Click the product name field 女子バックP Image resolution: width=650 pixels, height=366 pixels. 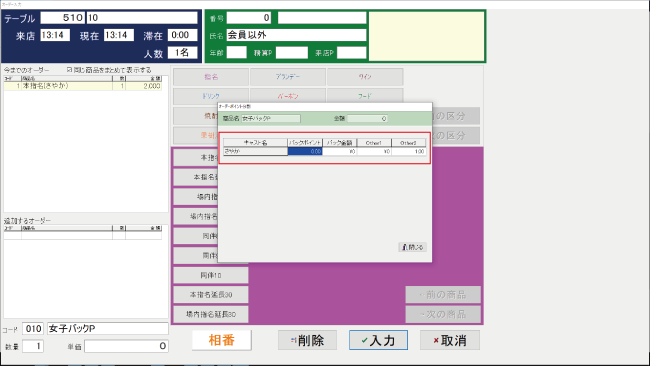[108, 329]
